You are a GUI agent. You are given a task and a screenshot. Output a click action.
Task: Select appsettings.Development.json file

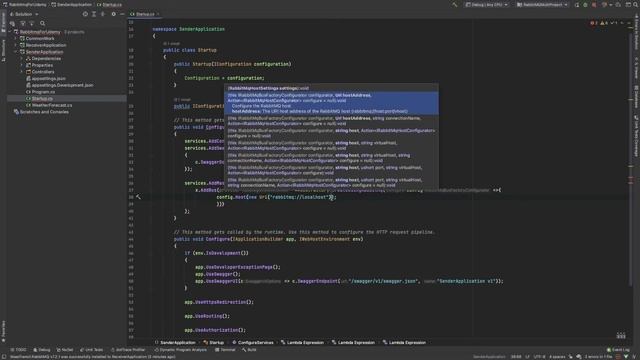[x=62, y=85]
